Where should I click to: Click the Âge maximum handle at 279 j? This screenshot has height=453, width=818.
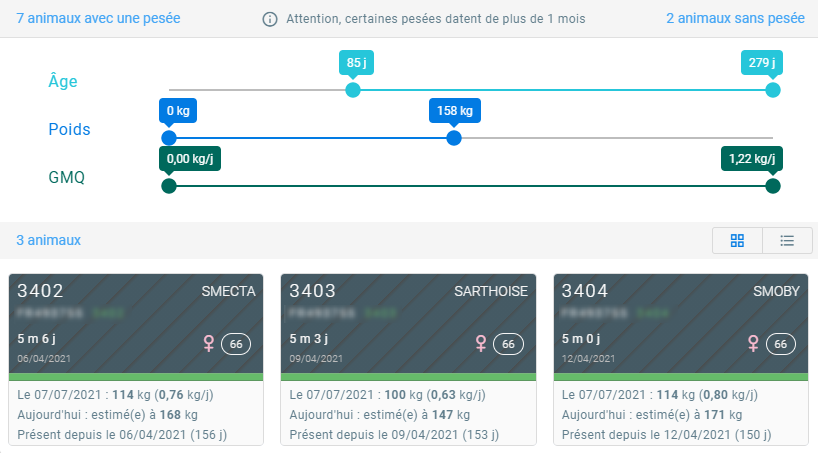[x=773, y=90]
